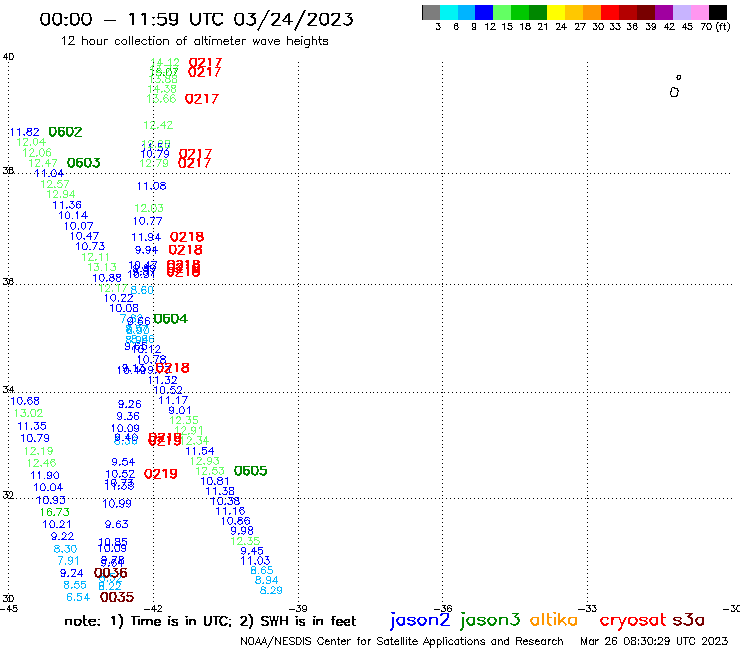This screenshot has width=740, height=650.
Task: Click the blue legend swatch above 12
Action: click(484, 12)
